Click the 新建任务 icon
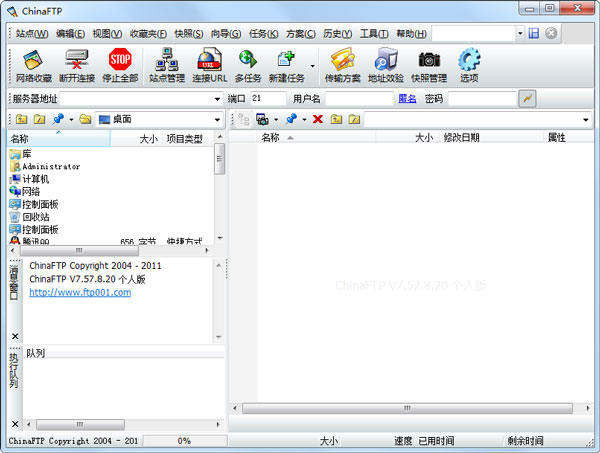The height and width of the screenshot is (453, 600). (x=287, y=65)
